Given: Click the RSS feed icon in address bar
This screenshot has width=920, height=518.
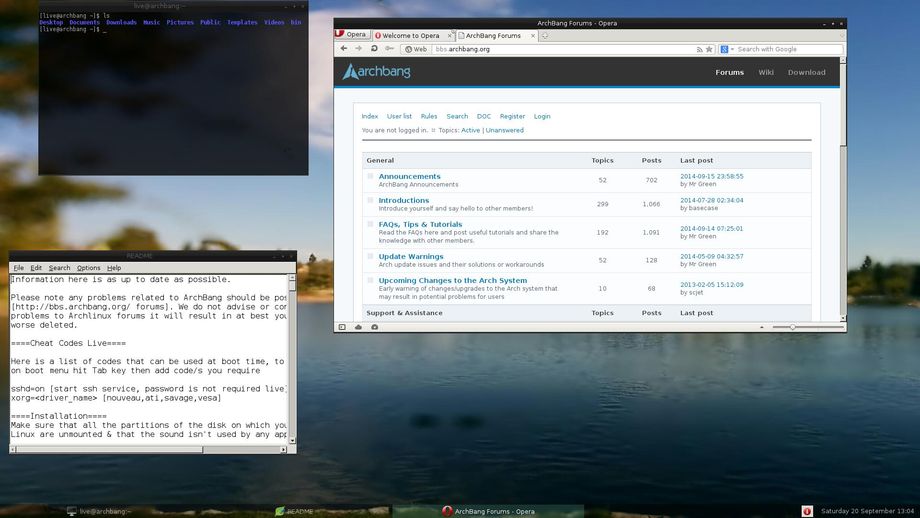Looking at the screenshot, I should pyautogui.click(x=698, y=49).
